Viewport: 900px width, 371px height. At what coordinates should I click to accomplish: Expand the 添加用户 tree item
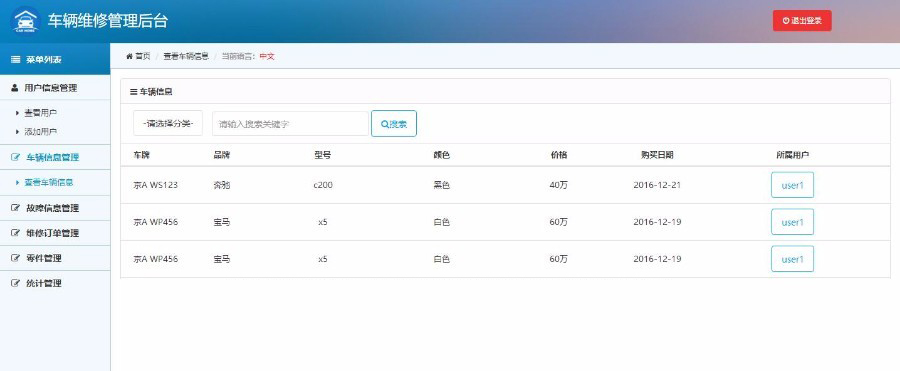point(17,132)
